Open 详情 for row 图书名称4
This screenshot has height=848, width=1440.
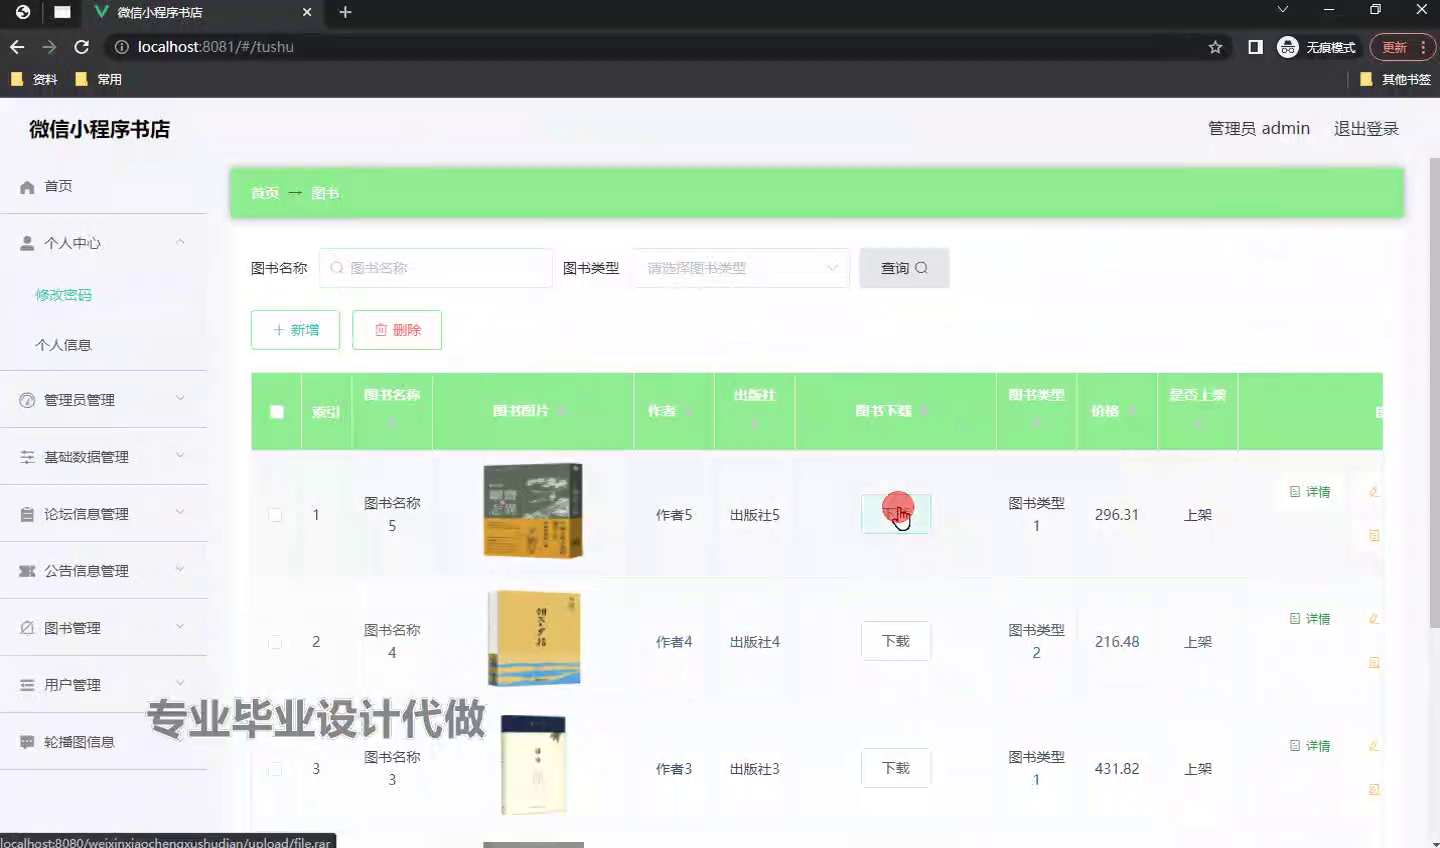pos(1310,619)
